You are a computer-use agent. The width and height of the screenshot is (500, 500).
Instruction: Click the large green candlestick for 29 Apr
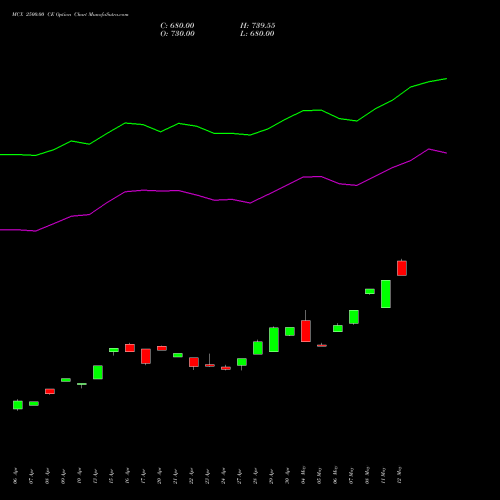pyautogui.click(x=274, y=339)
